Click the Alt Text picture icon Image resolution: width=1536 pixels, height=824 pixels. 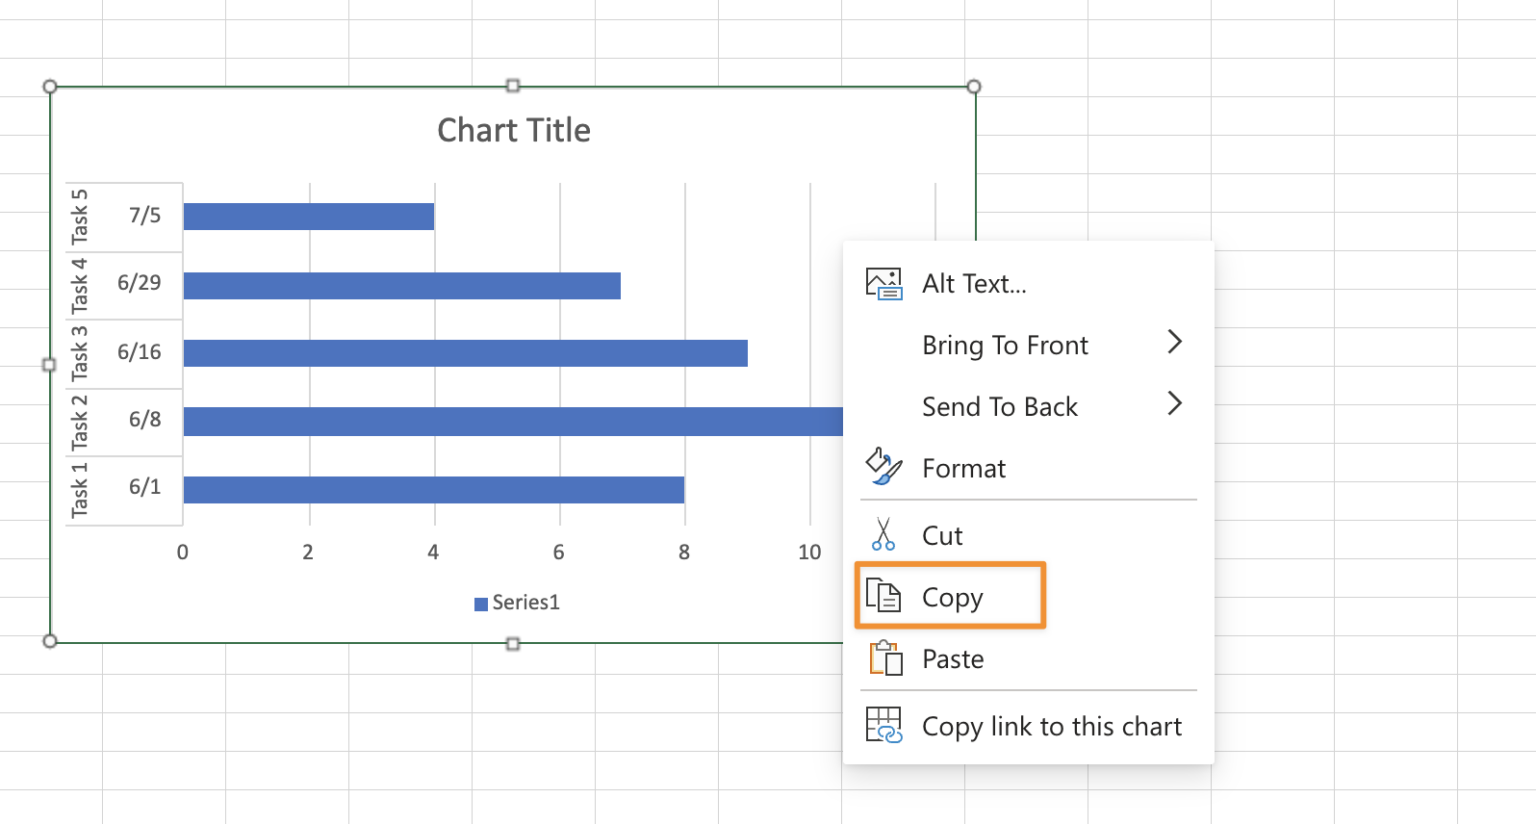pyautogui.click(x=884, y=283)
